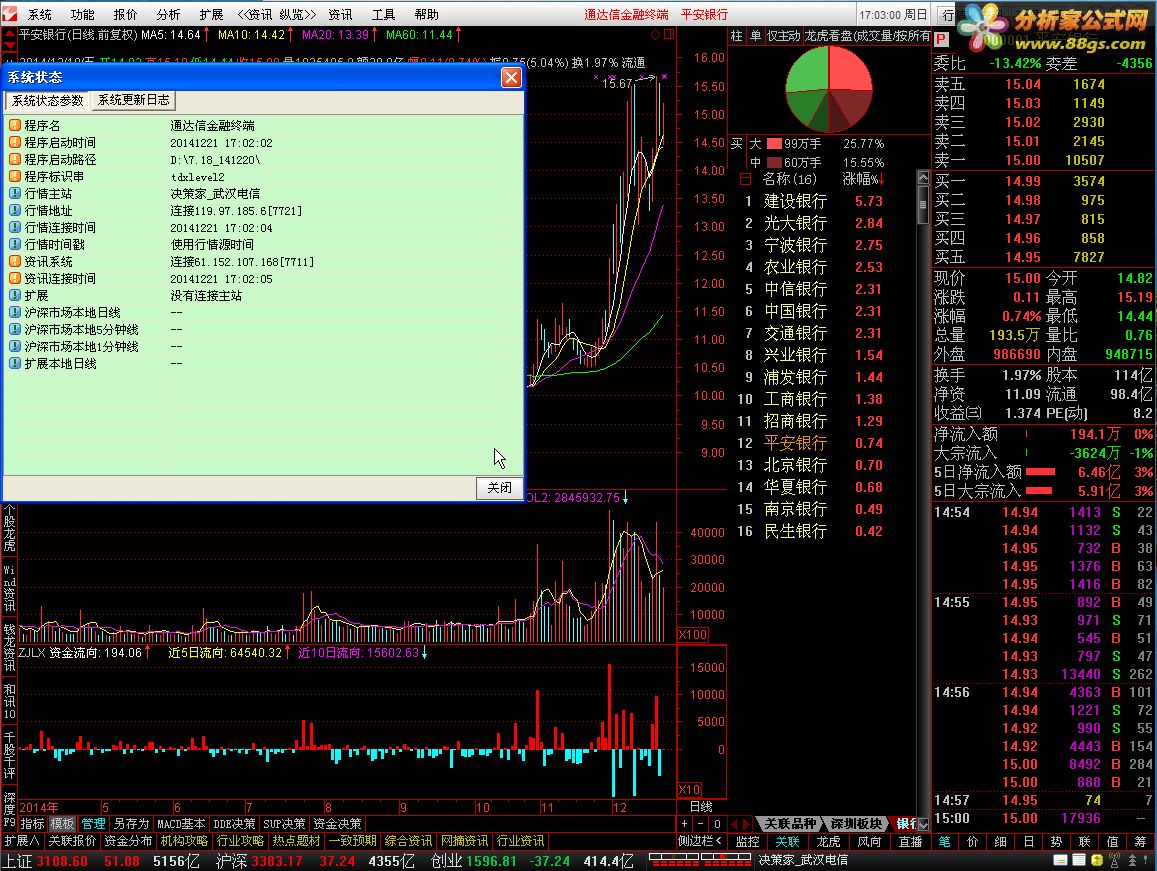1157x871 pixels.
Task: Expand the tab list dropdown beside 银行 tab
Action: (924, 824)
